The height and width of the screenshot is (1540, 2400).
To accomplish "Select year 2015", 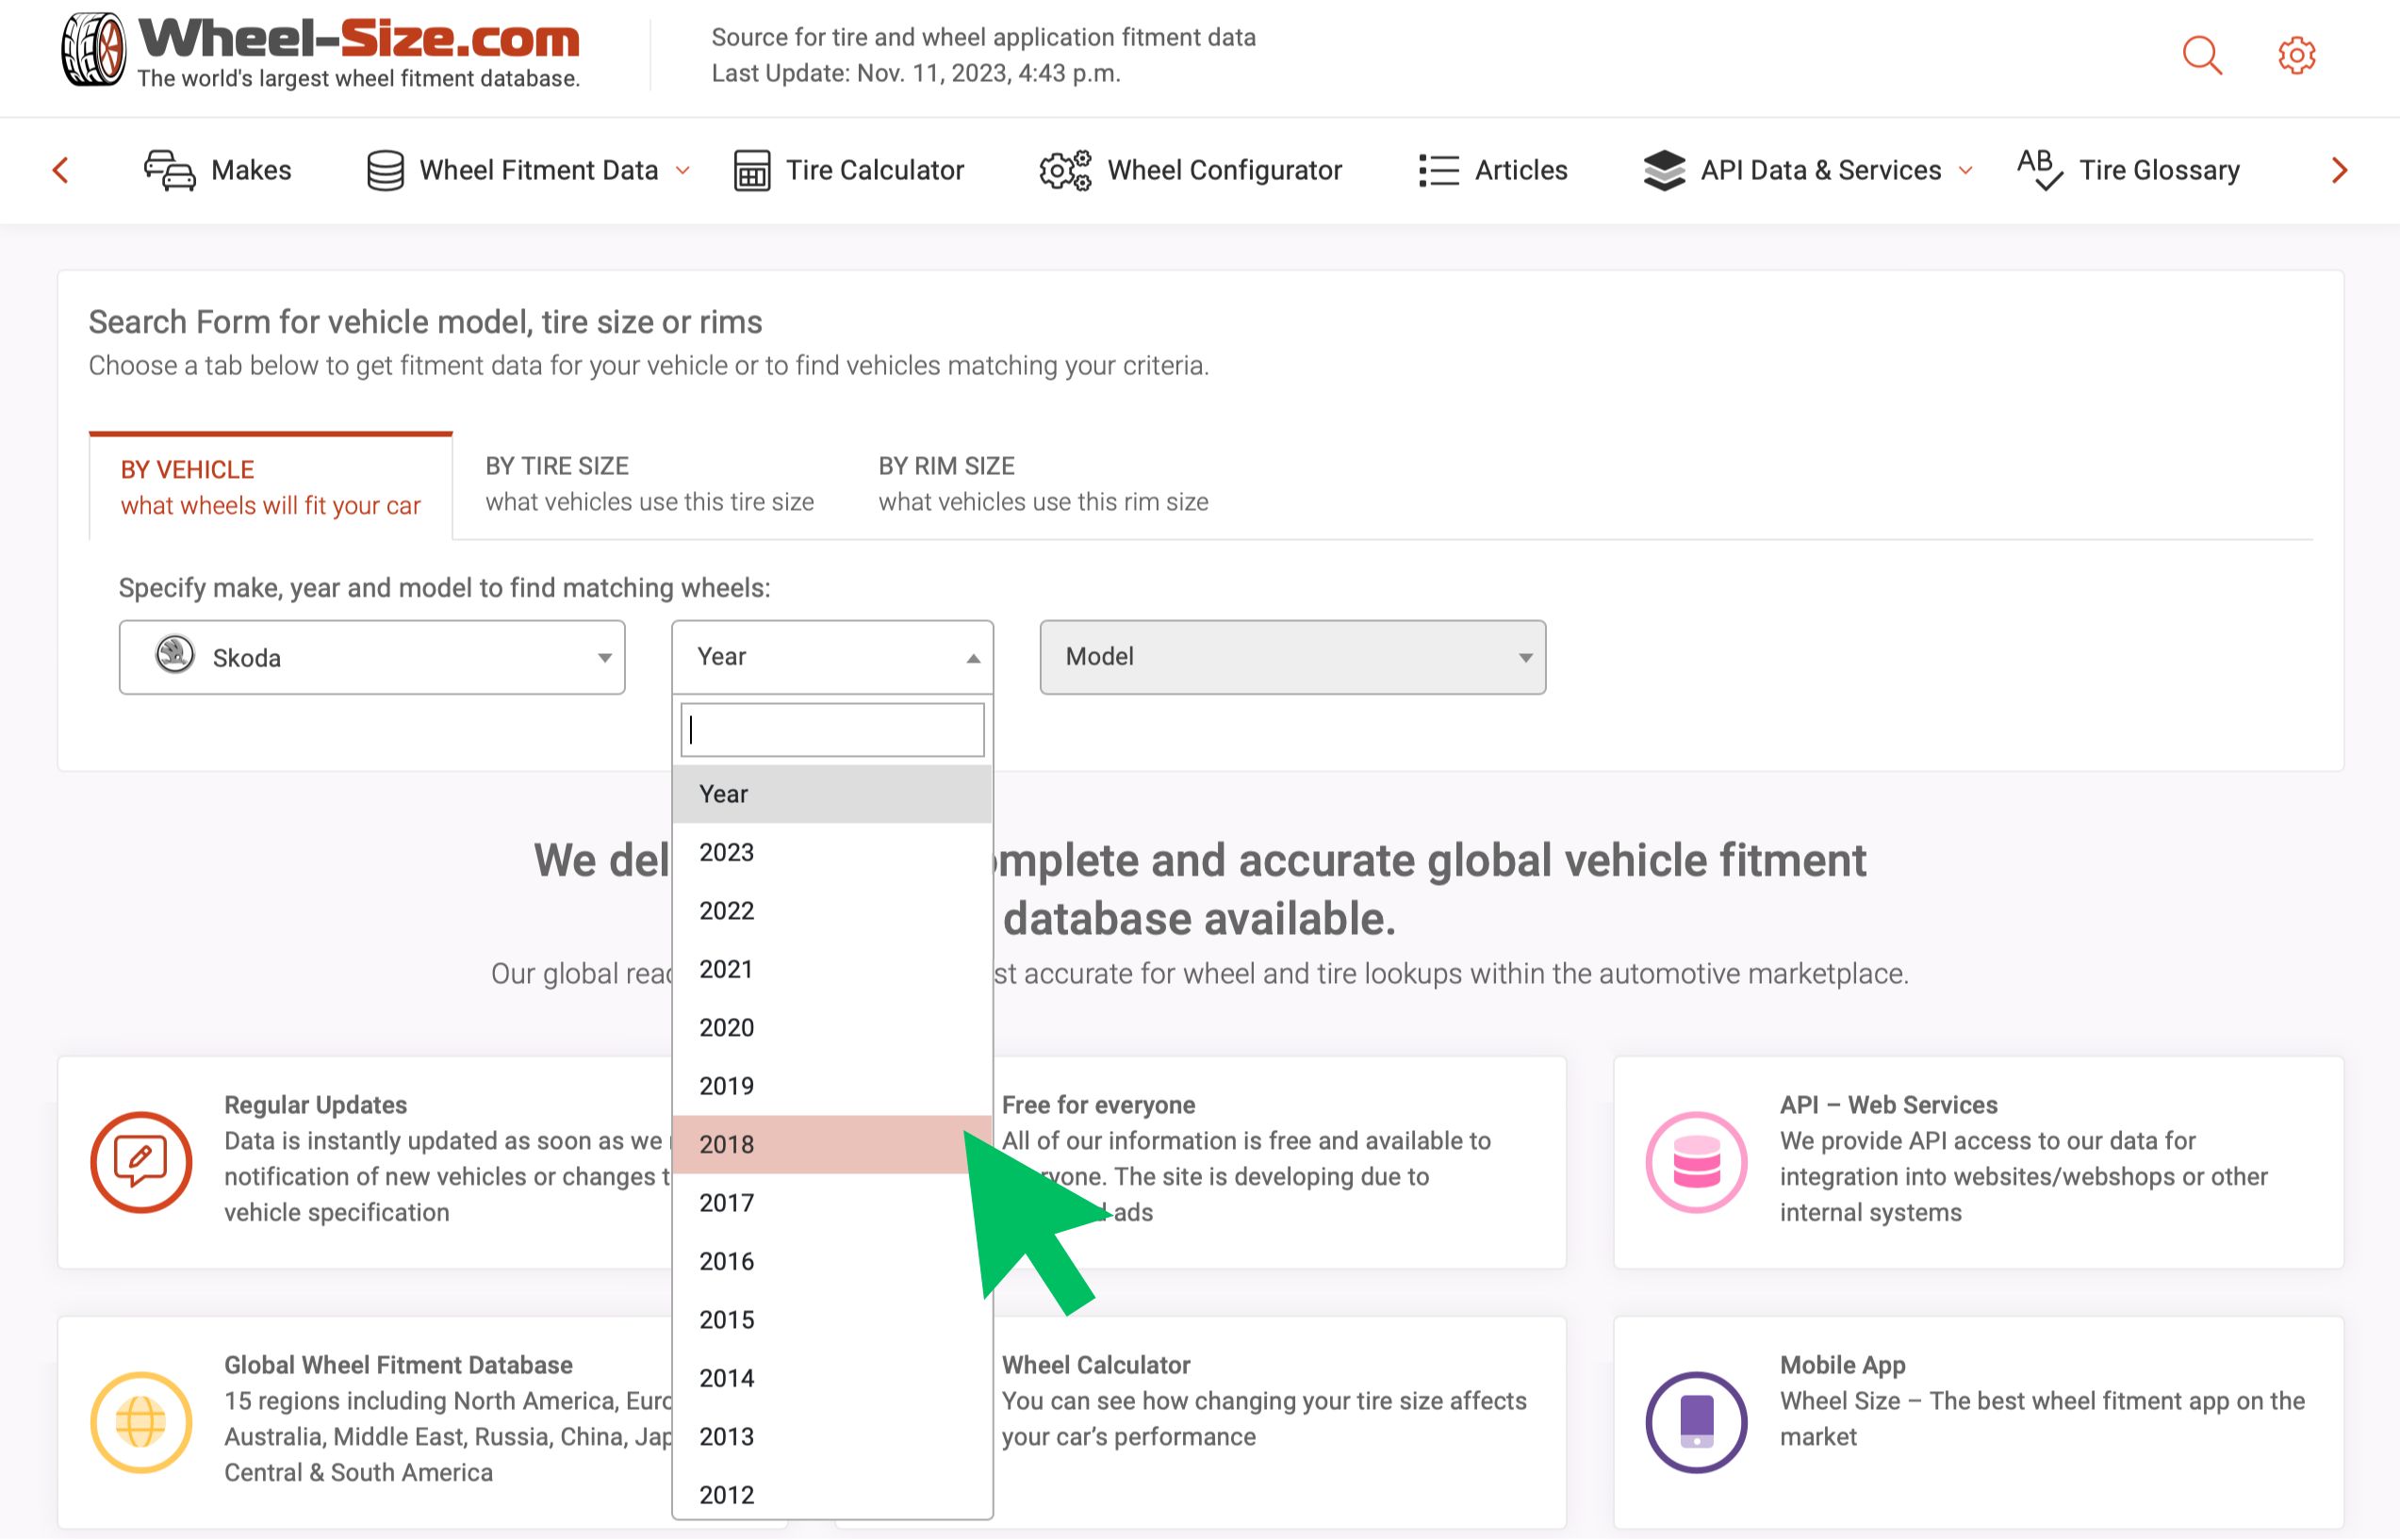I will click(832, 1320).
